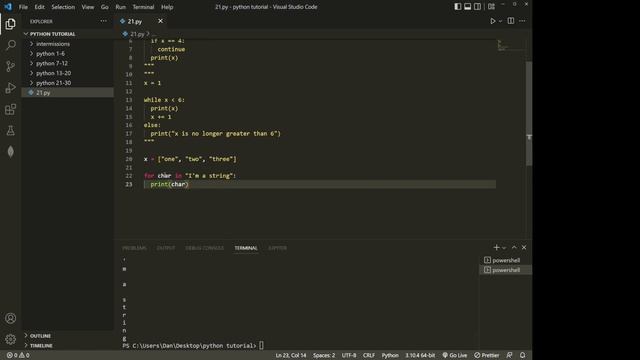Screen dimensions: 640x360
Task: Close the 21.py editor tab
Action: [x=160, y=21]
